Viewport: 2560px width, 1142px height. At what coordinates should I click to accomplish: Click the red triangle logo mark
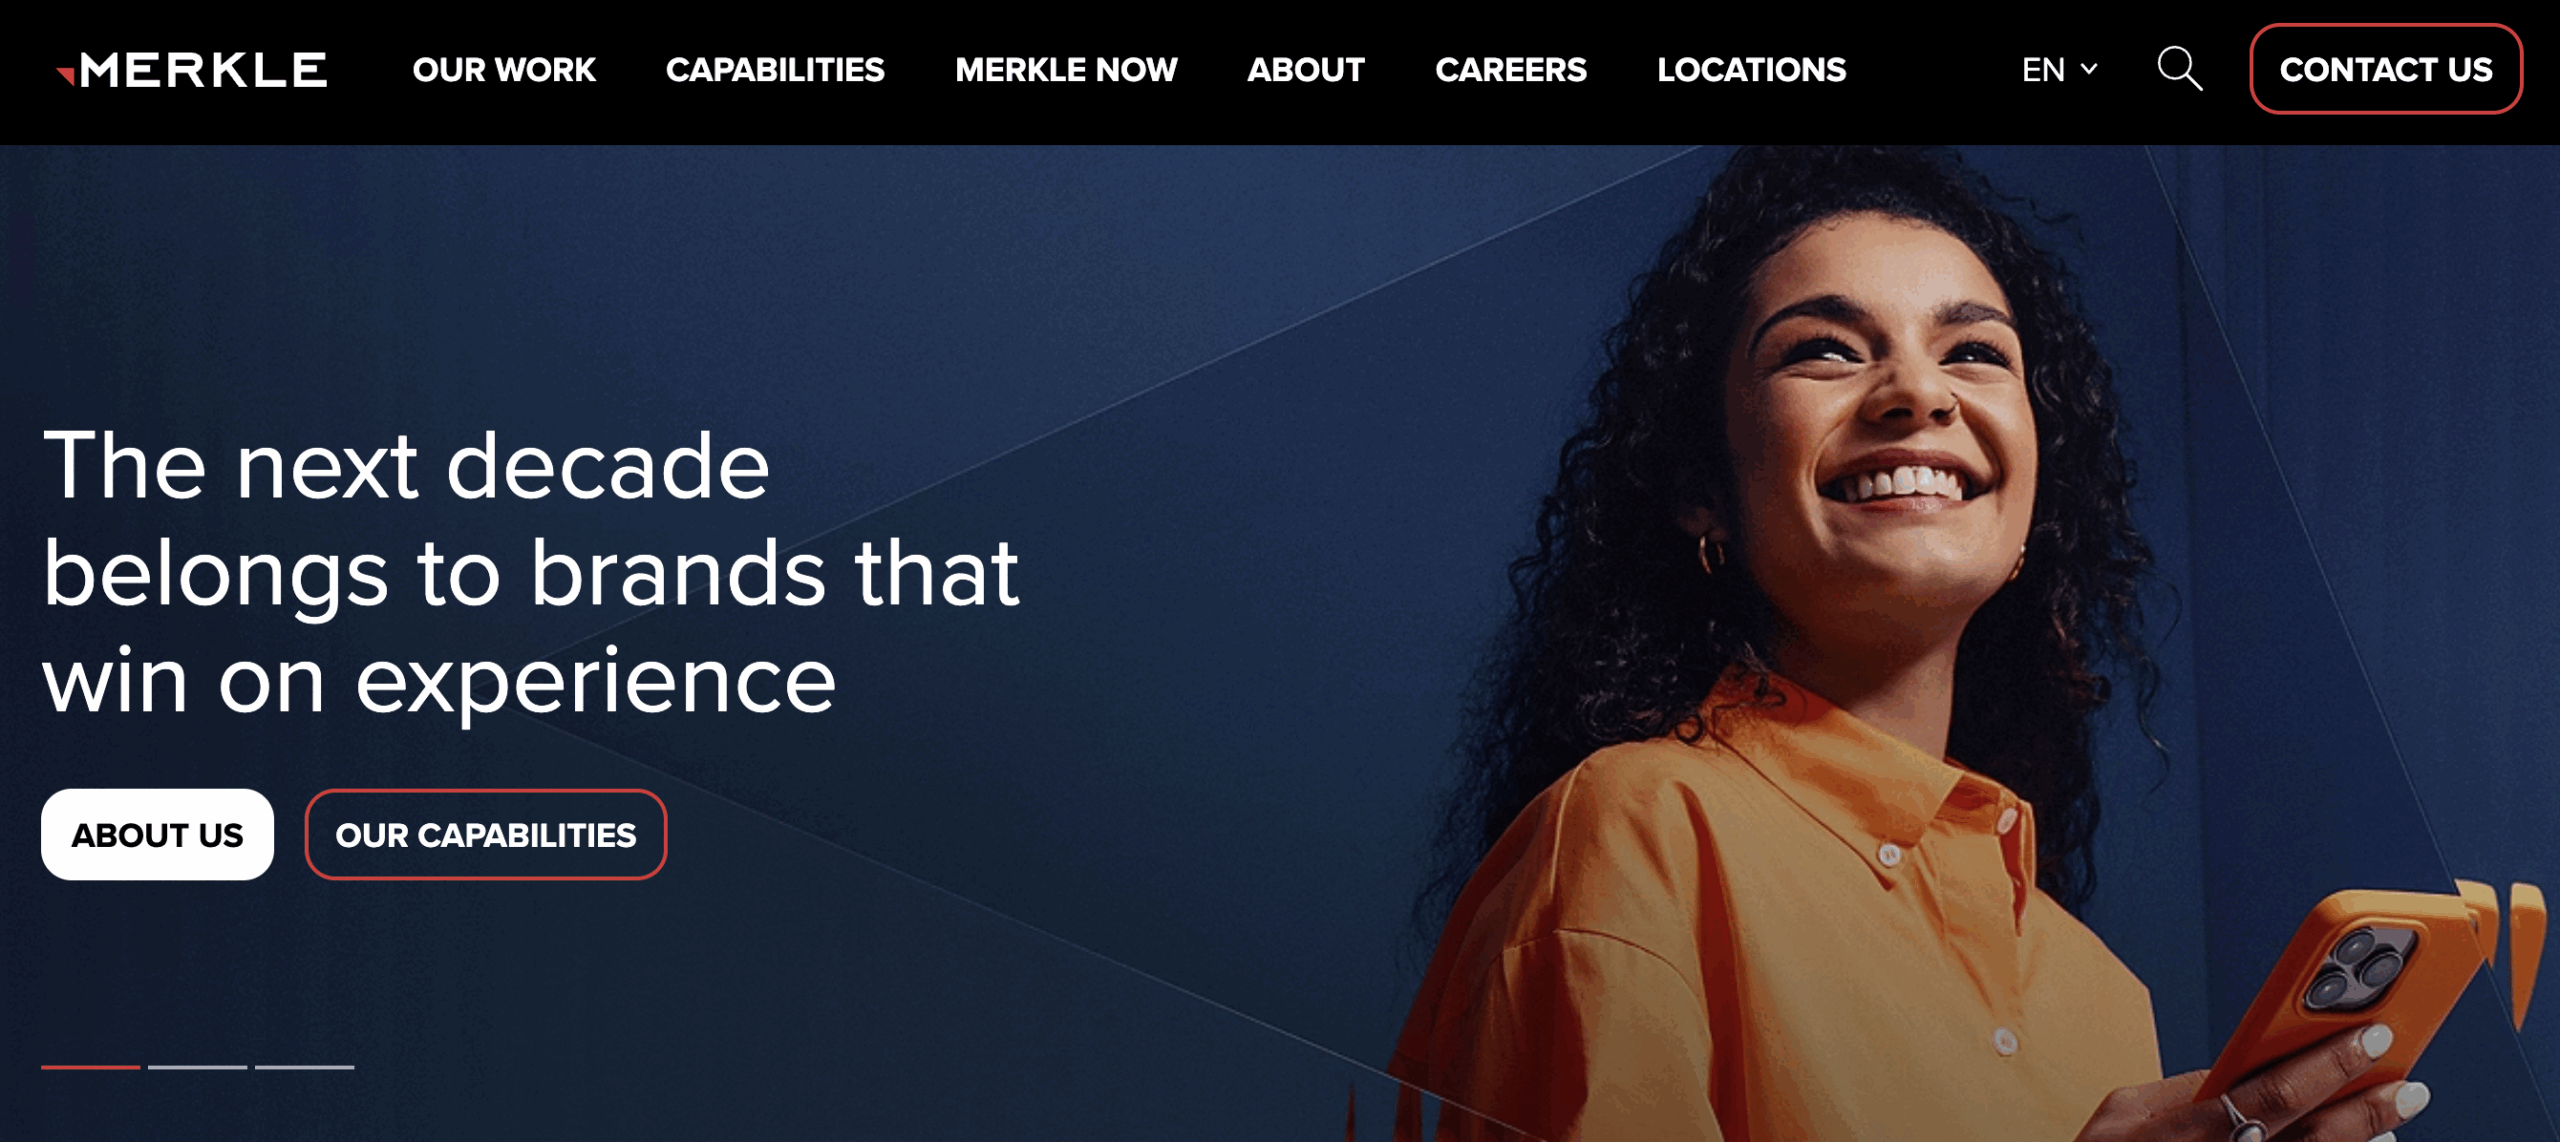point(66,76)
